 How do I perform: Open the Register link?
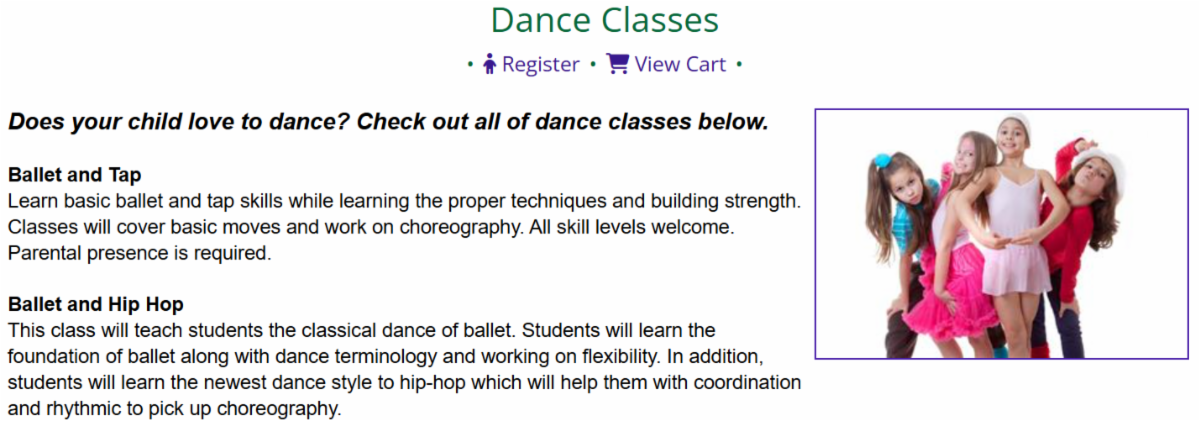tap(540, 64)
